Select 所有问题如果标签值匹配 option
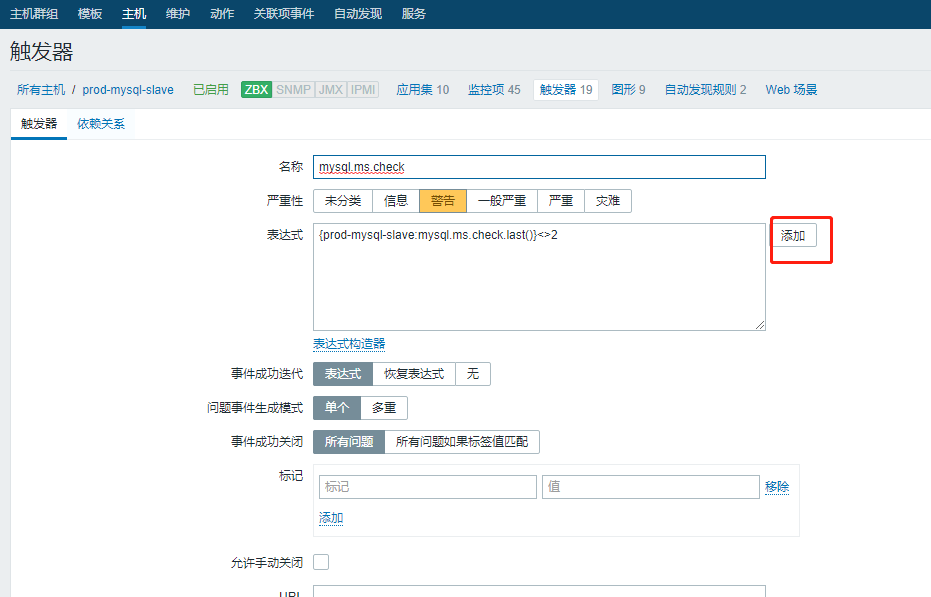Viewport: 931px width, 597px height. tap(462, 441)
